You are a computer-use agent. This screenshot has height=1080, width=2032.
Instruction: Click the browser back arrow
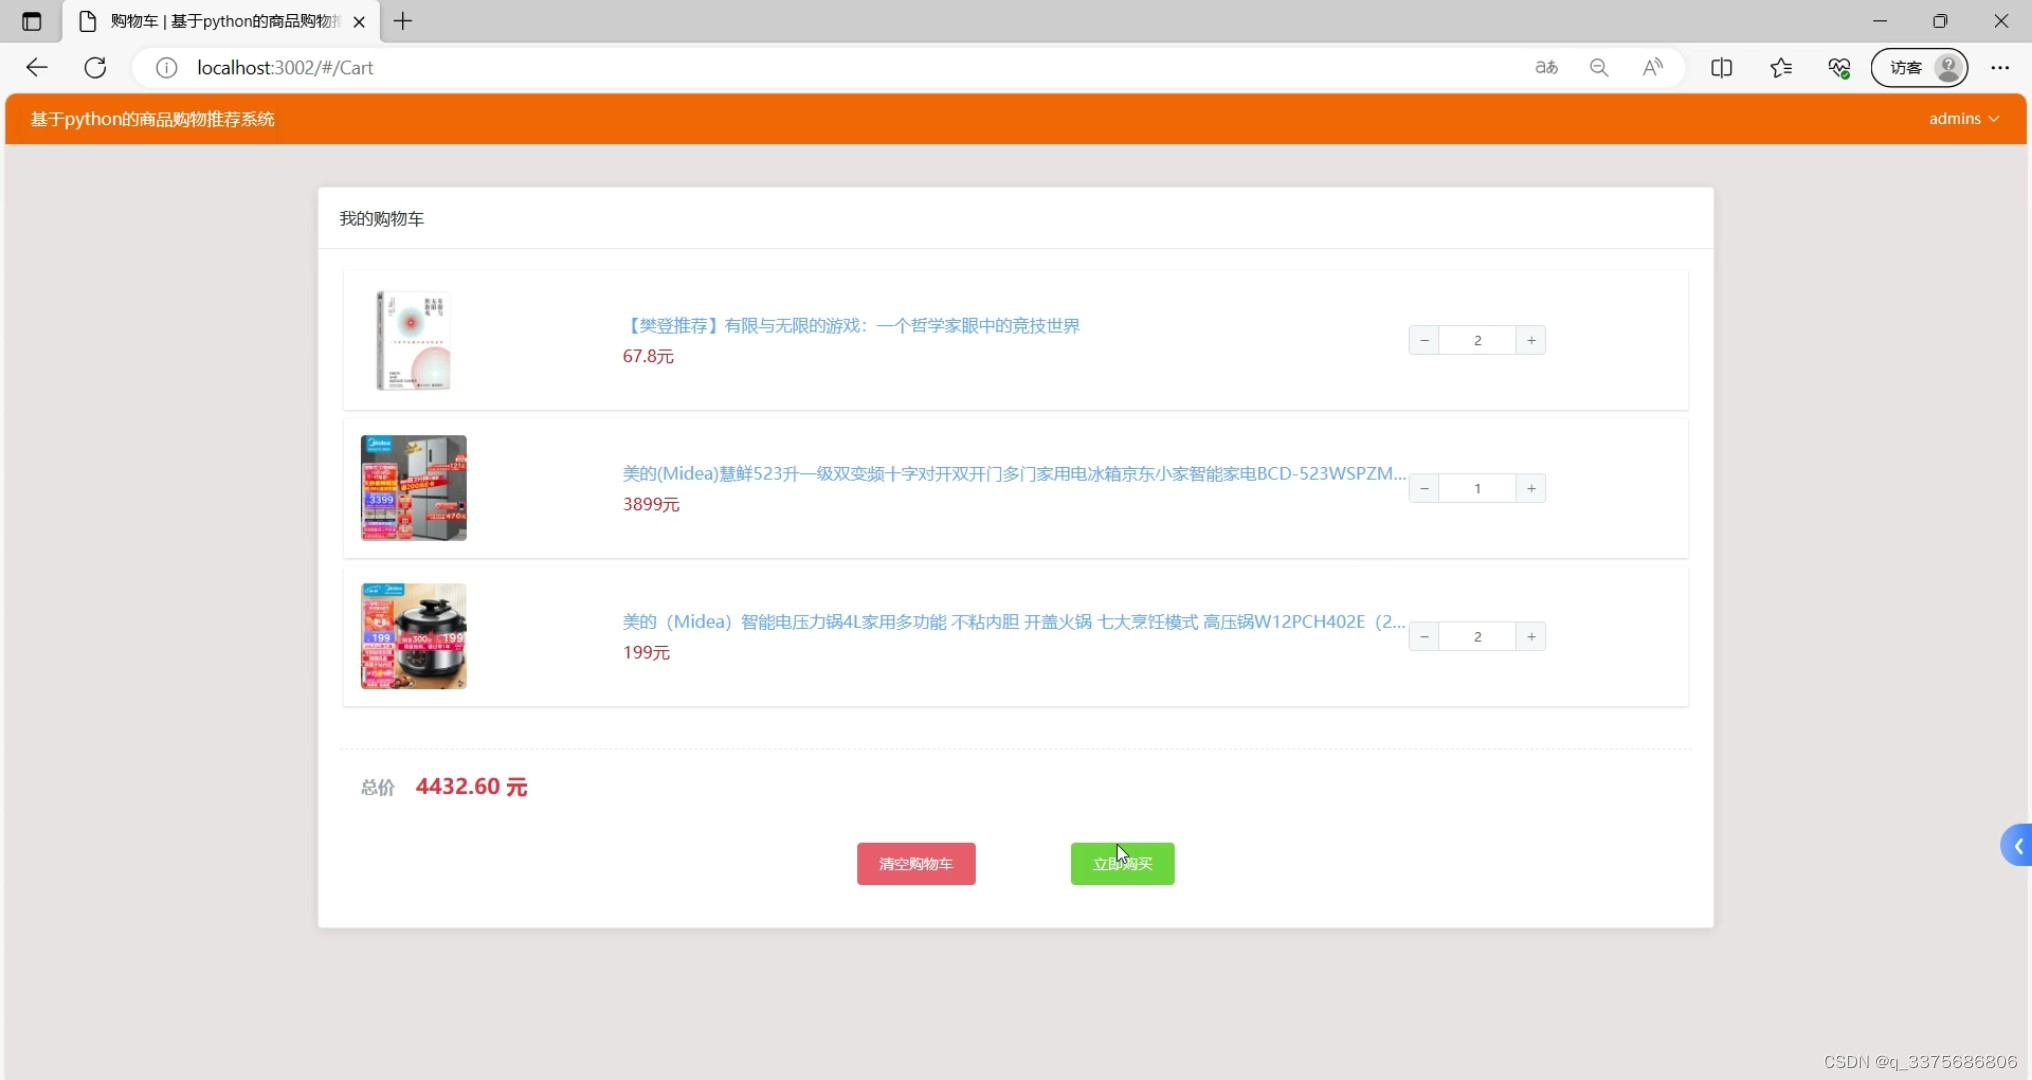coord(37,67)
